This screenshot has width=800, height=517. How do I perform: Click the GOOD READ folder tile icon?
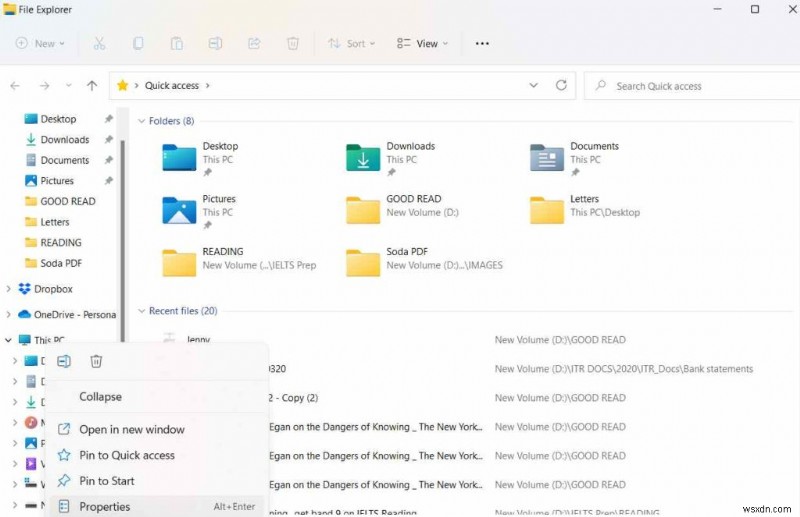coord(363,210)
